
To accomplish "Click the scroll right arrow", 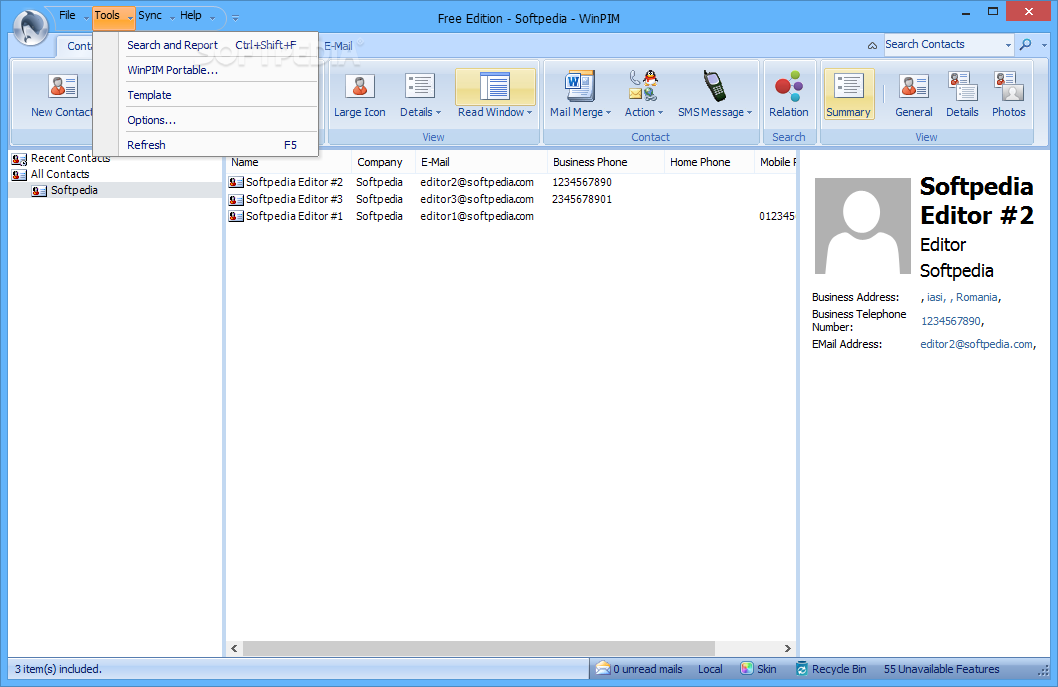I will (x=787, y=649).
